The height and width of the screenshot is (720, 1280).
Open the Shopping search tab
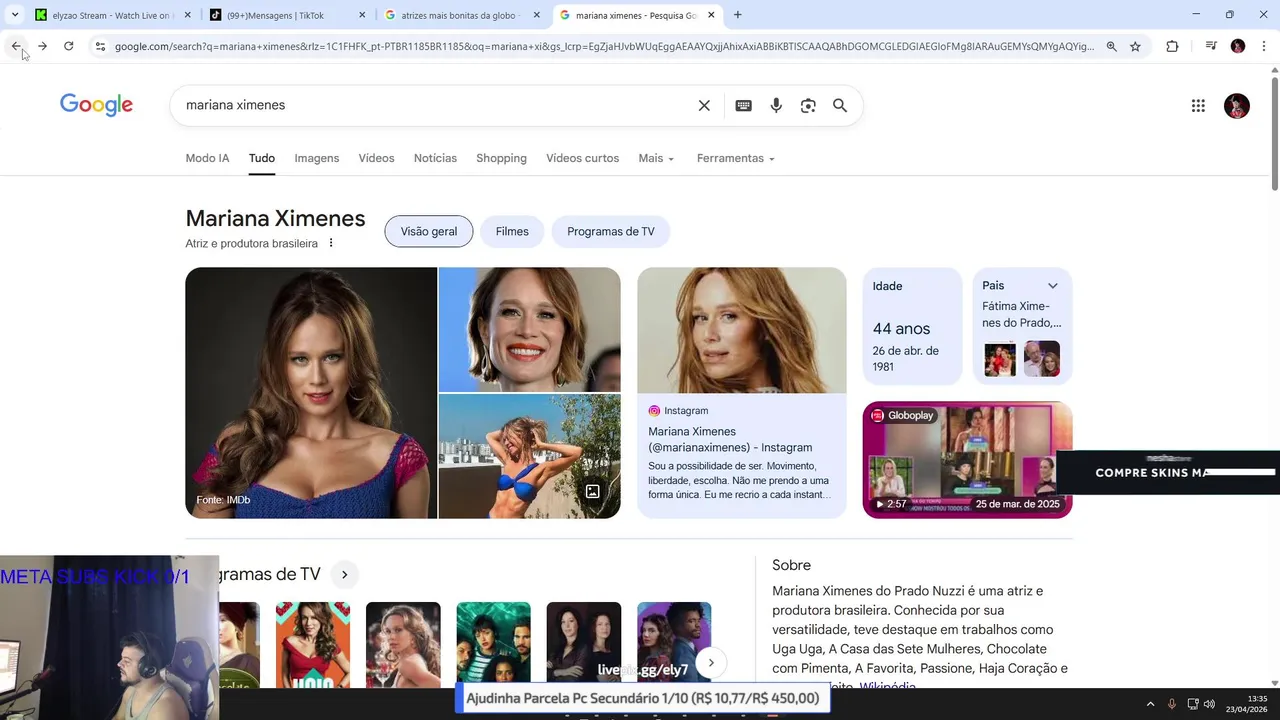[x=501, y=158]
